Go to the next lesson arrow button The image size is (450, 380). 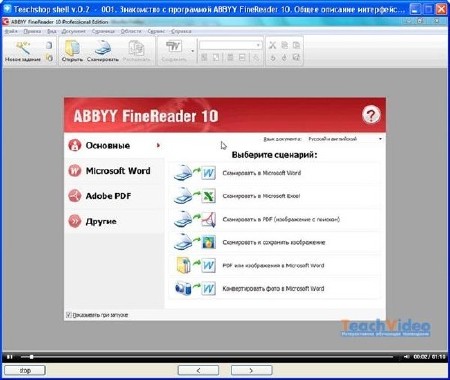point(252,370)
